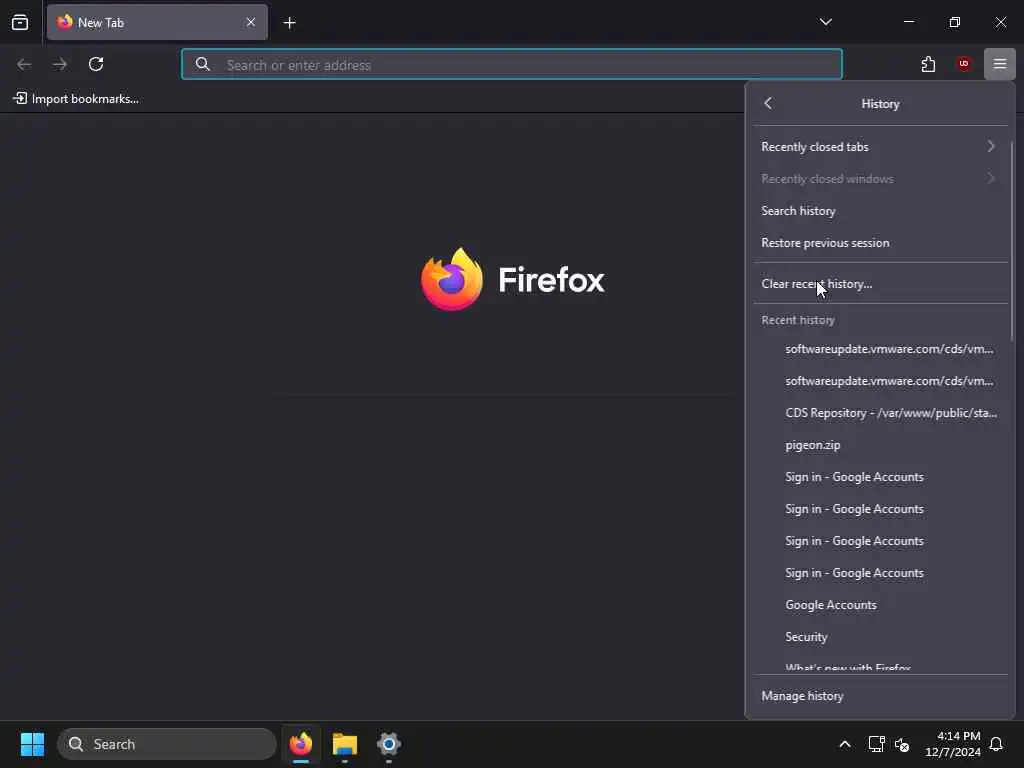Show hidden system tray icons
This screenshot has height=768, width=1024.
844,744
